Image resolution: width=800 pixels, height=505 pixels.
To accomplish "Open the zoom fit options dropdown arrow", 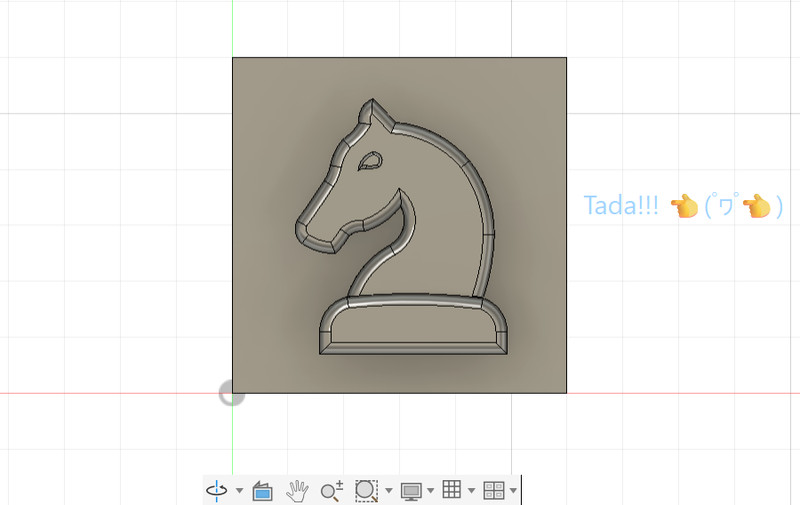I will coord(389,491).
